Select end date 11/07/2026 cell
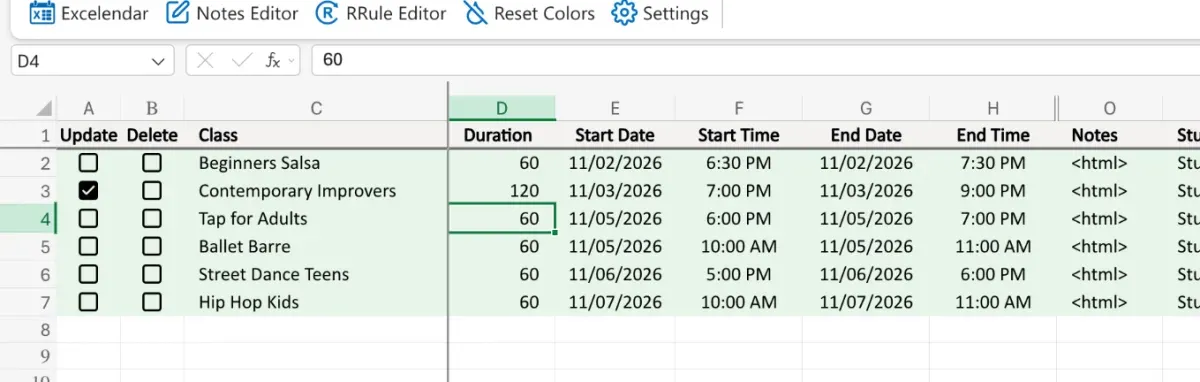This screenshot has height=382, width=1200. (x=866, y=302)
